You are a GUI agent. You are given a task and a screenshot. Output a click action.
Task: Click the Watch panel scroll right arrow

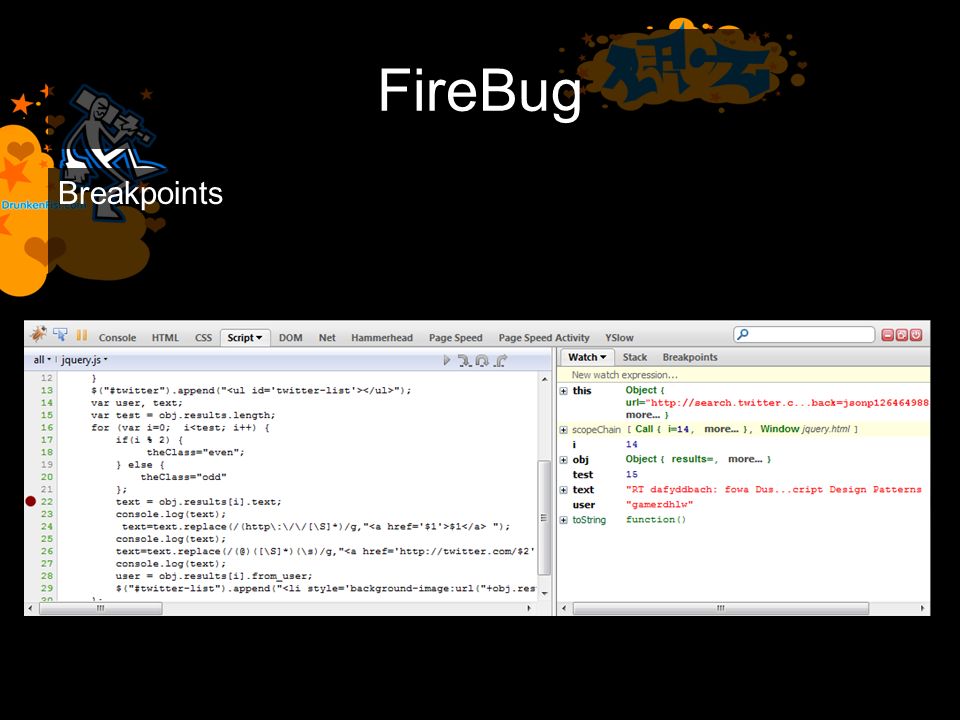(923, 608)
